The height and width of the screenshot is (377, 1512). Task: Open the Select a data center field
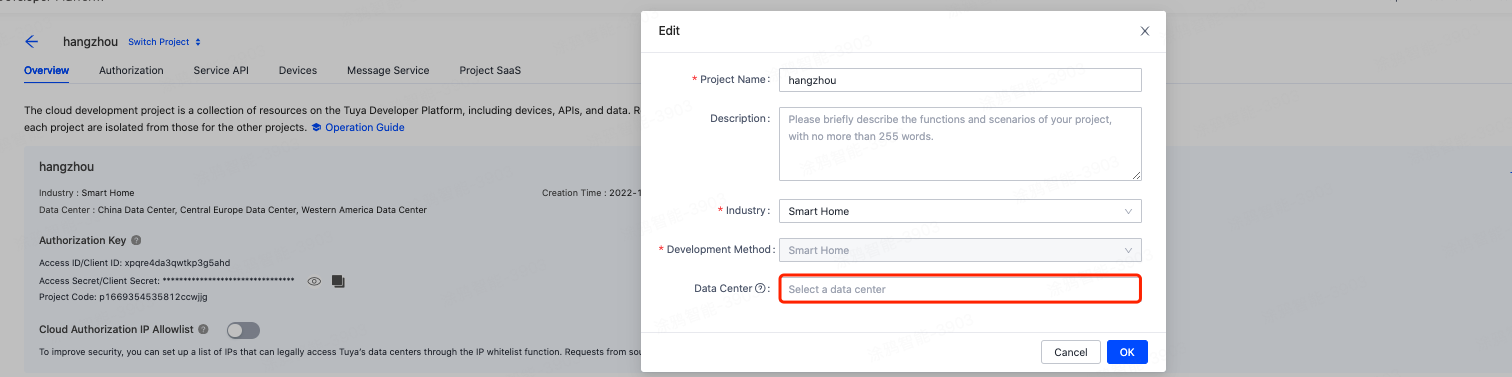click(x=960, y=289)
